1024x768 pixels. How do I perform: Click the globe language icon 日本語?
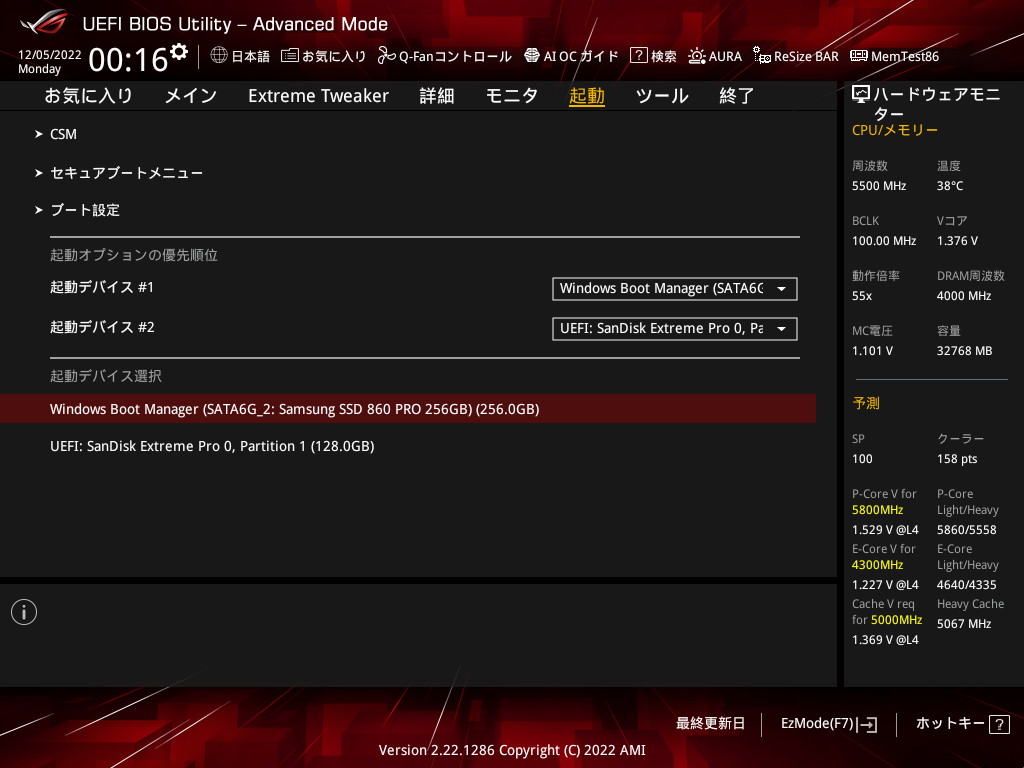(x=219, y=56)
